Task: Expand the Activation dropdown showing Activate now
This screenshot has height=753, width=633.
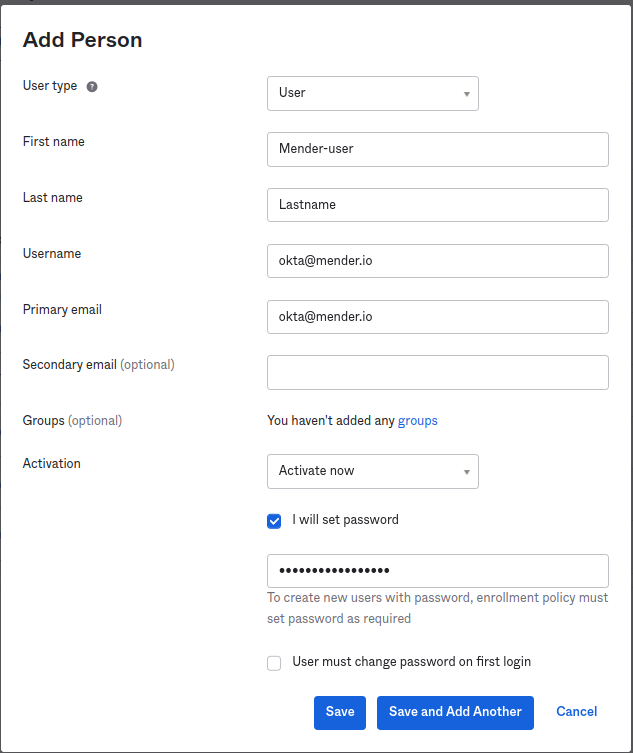Action: tap(372, 471)
